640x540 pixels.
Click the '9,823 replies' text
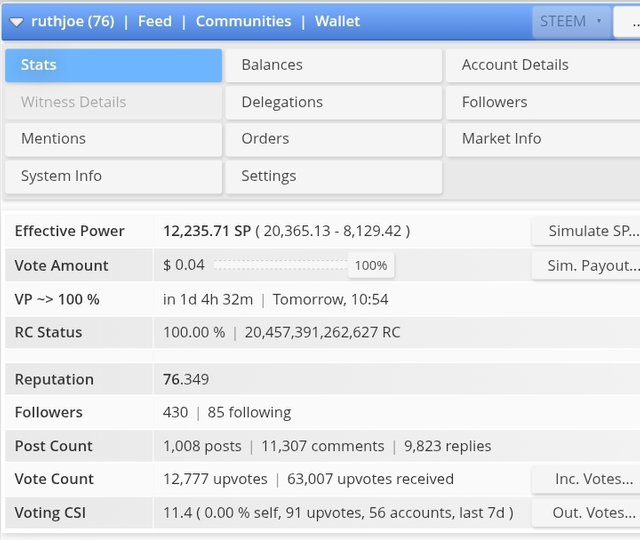[448, 446]
